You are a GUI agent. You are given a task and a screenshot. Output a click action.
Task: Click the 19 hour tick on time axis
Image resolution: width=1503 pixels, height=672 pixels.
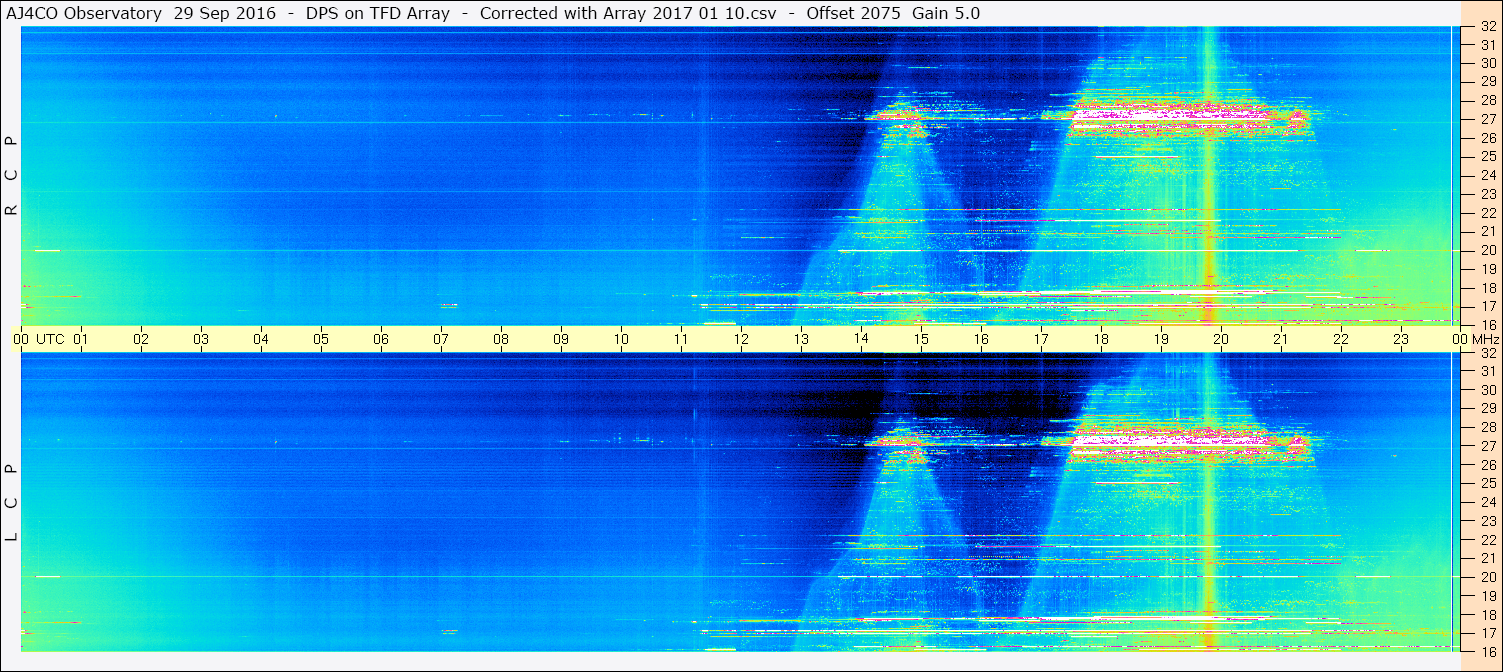[x=1161, y=339]
